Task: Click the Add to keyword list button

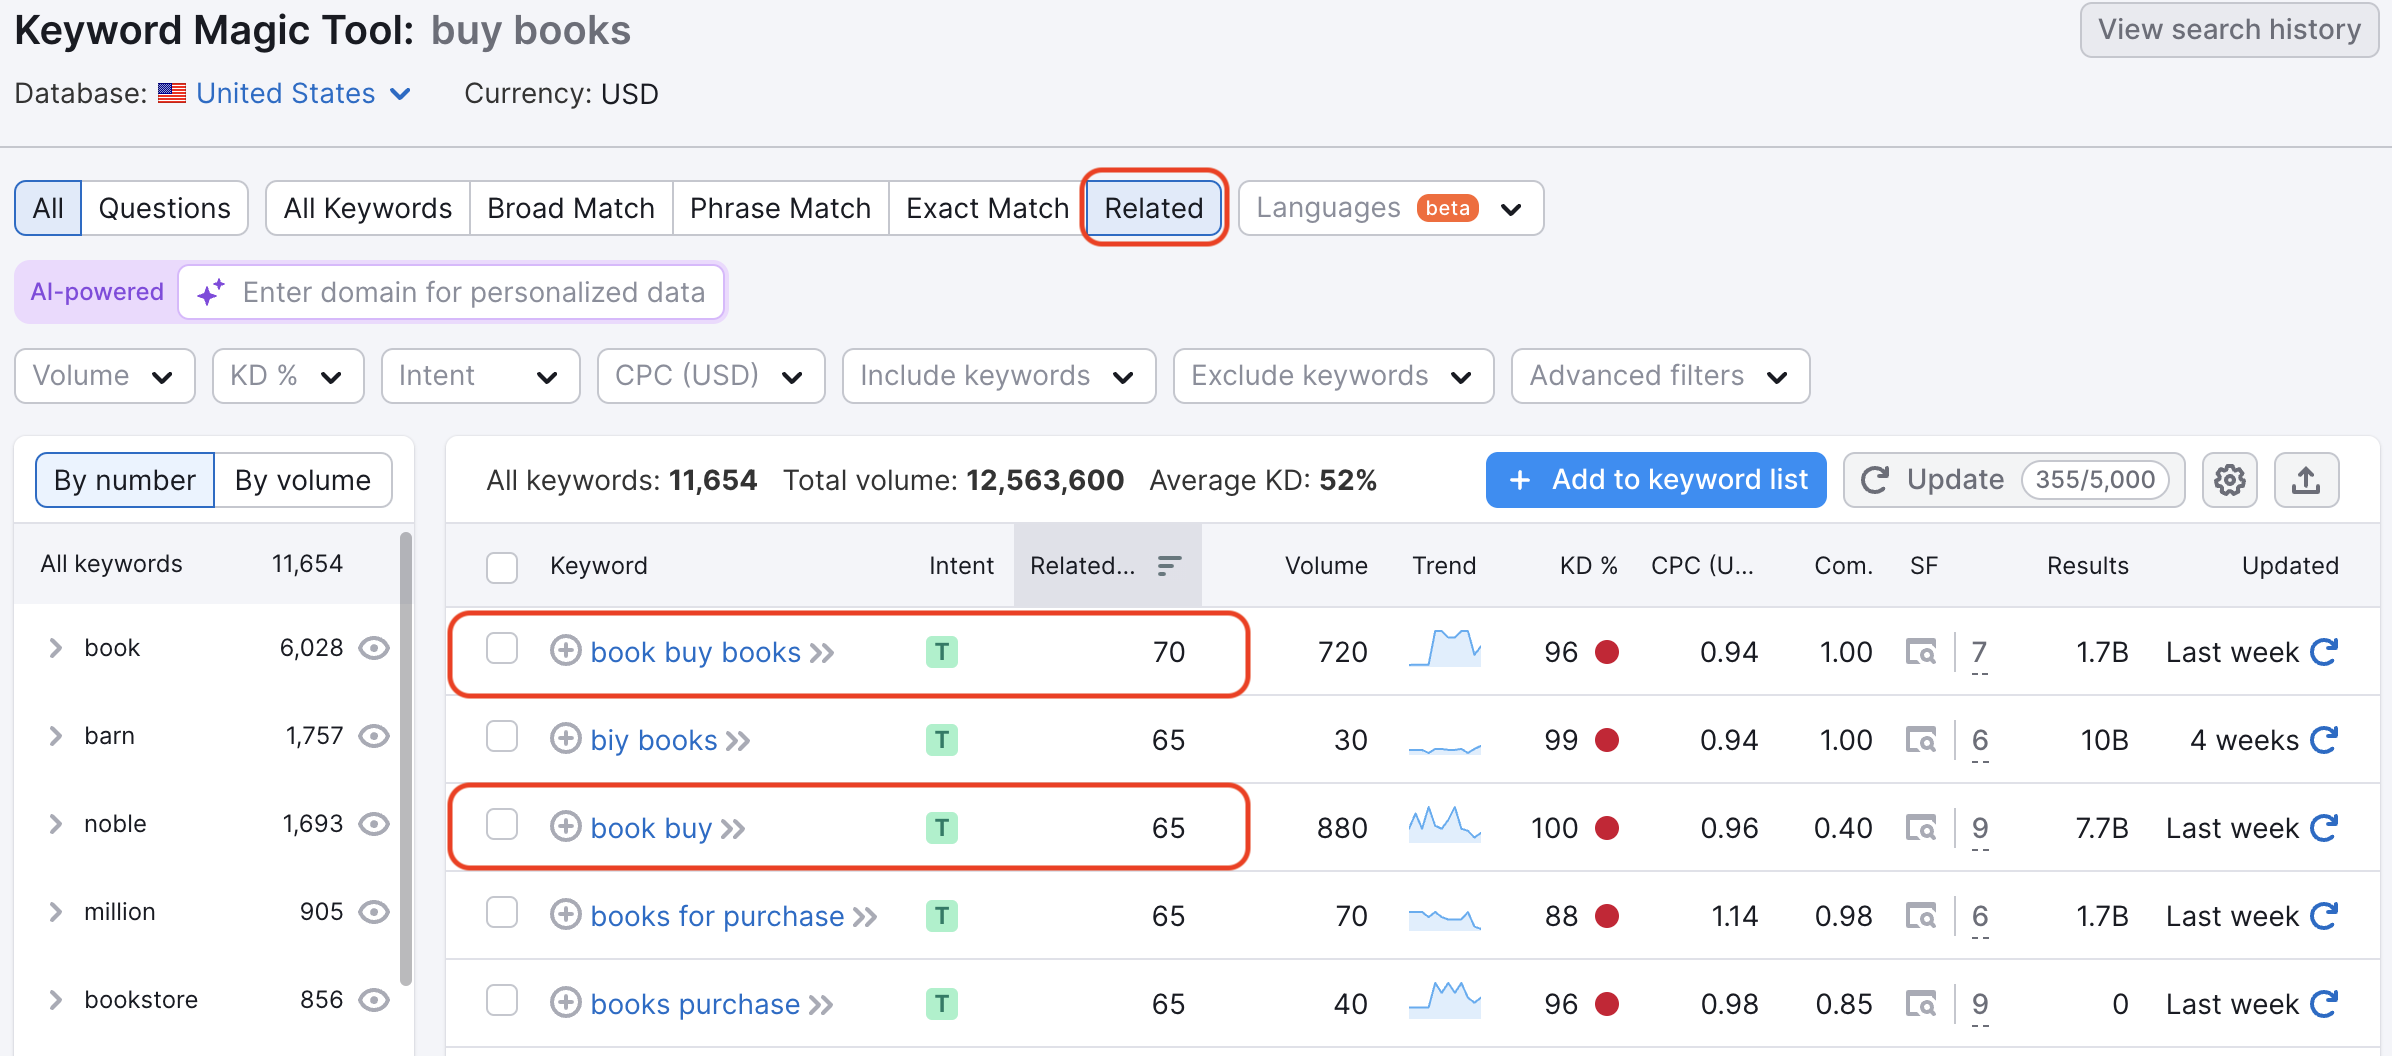Action: point(1654,480)
